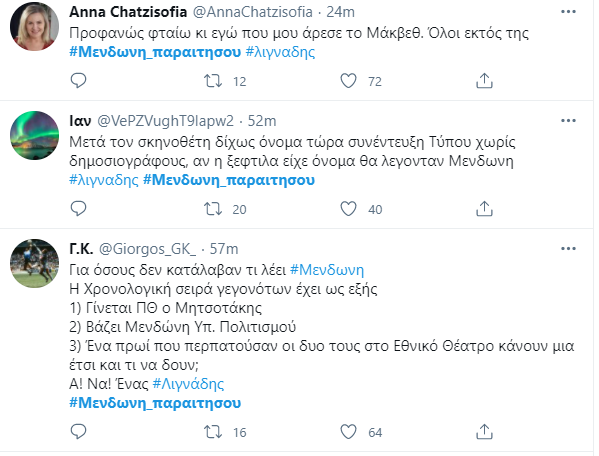
Task: Retweet Ιαν's tweet with 20 retweets
Action: pos(213,209)
